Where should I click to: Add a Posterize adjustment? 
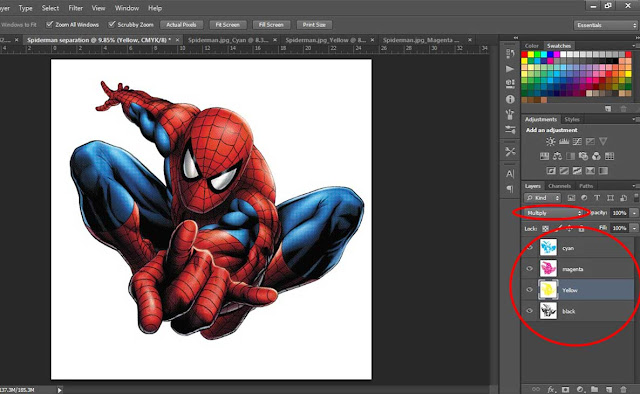pos(564,171)
